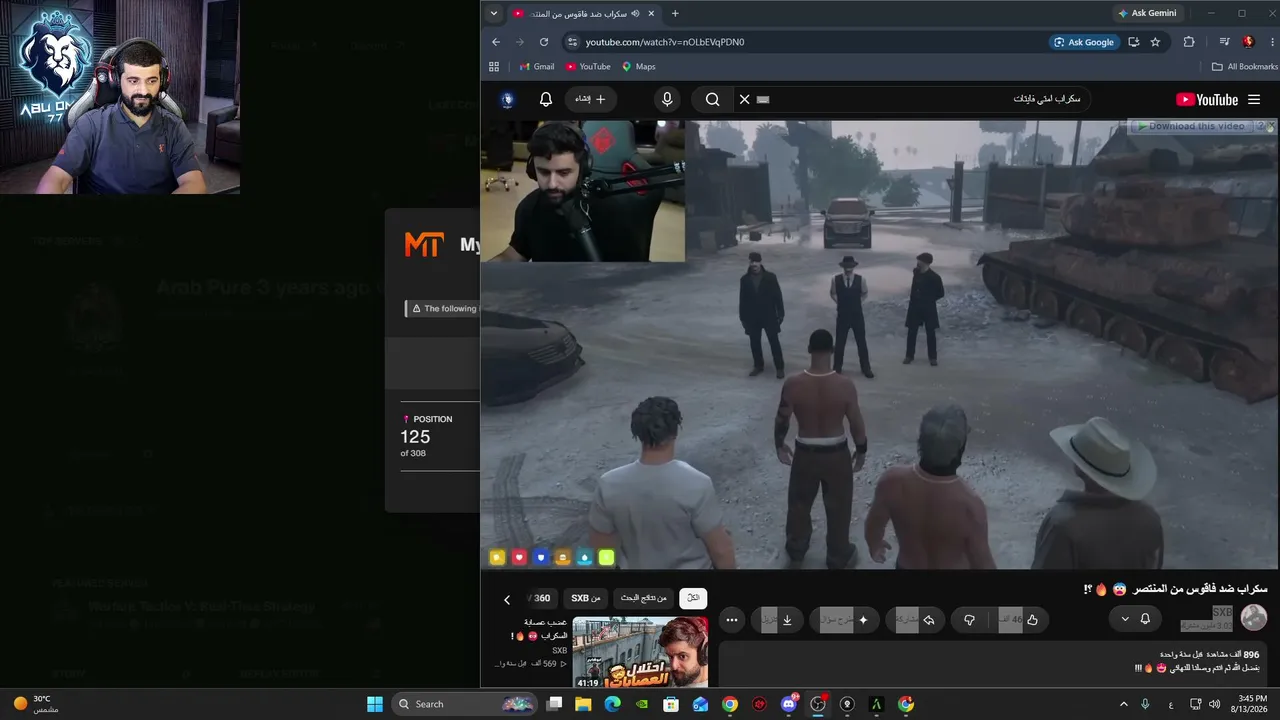
Task: Clear the YouTube search query
Action: (x=744, y=99)
